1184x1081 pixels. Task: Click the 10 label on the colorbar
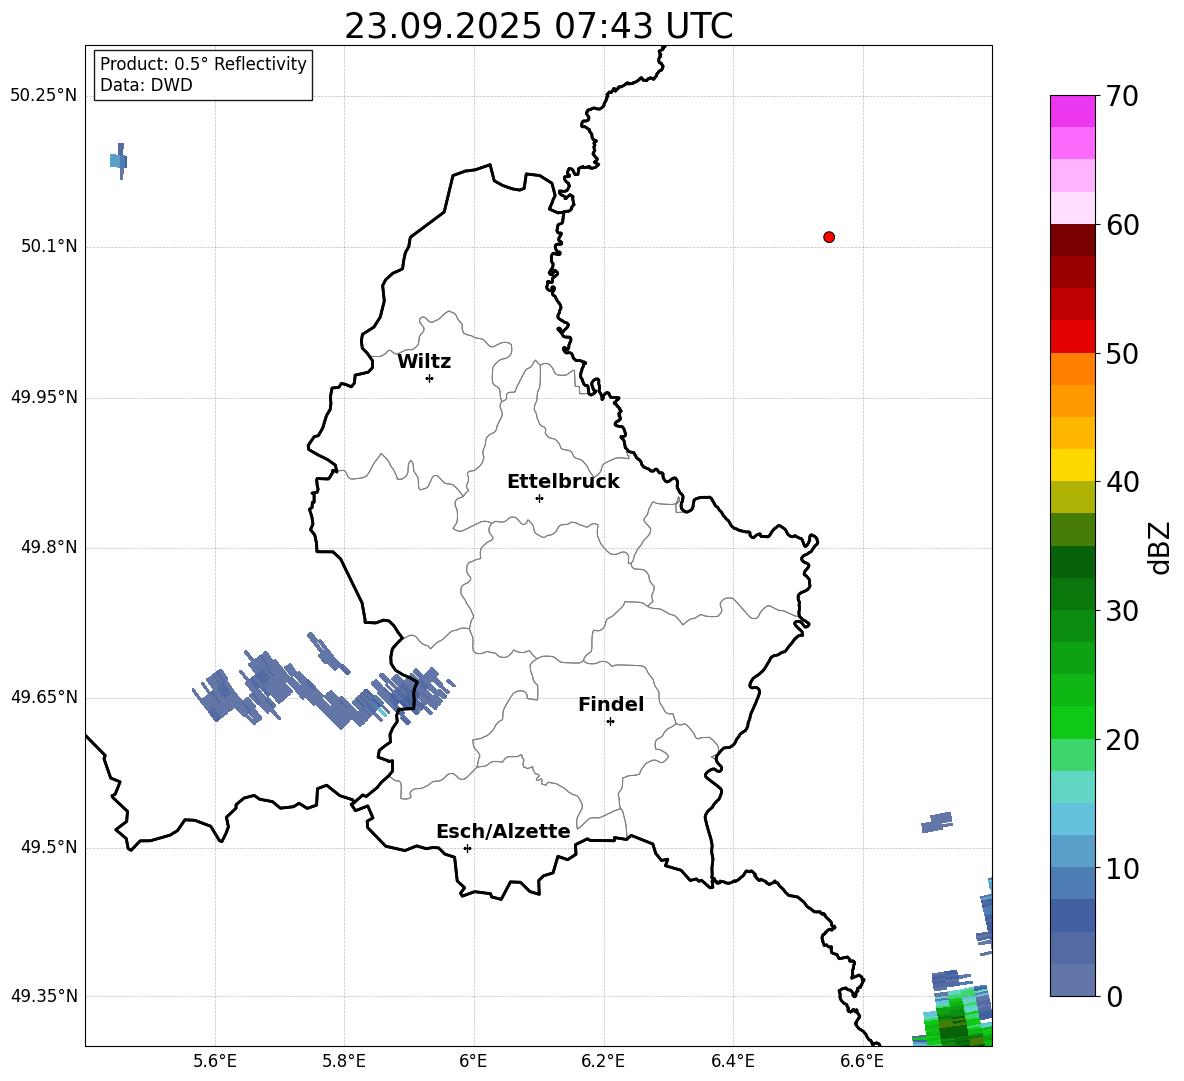(x=1121, y=868)
